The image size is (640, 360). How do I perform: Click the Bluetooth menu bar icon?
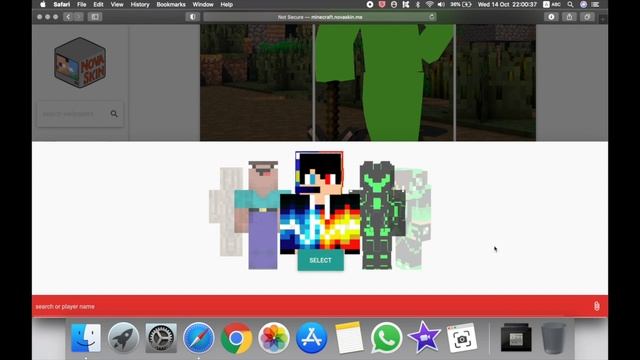coord(418,4)
